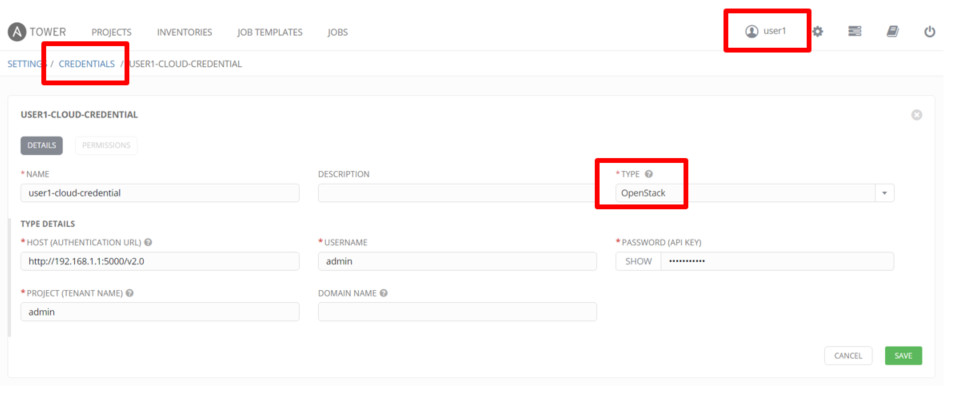
Task: Open Job Templates navigation item
Action: click(270, 32)
